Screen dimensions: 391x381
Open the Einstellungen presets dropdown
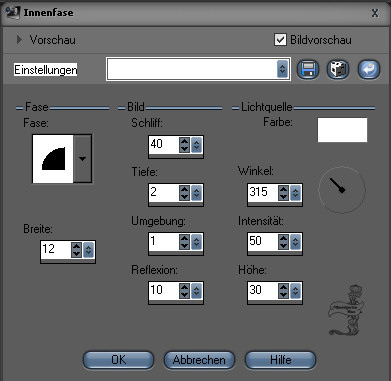[282, 69]
